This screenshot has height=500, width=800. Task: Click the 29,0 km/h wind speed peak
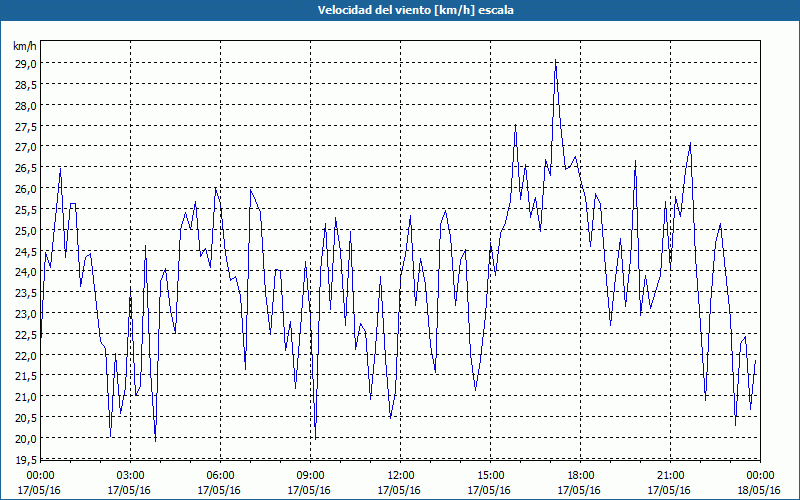556,61
